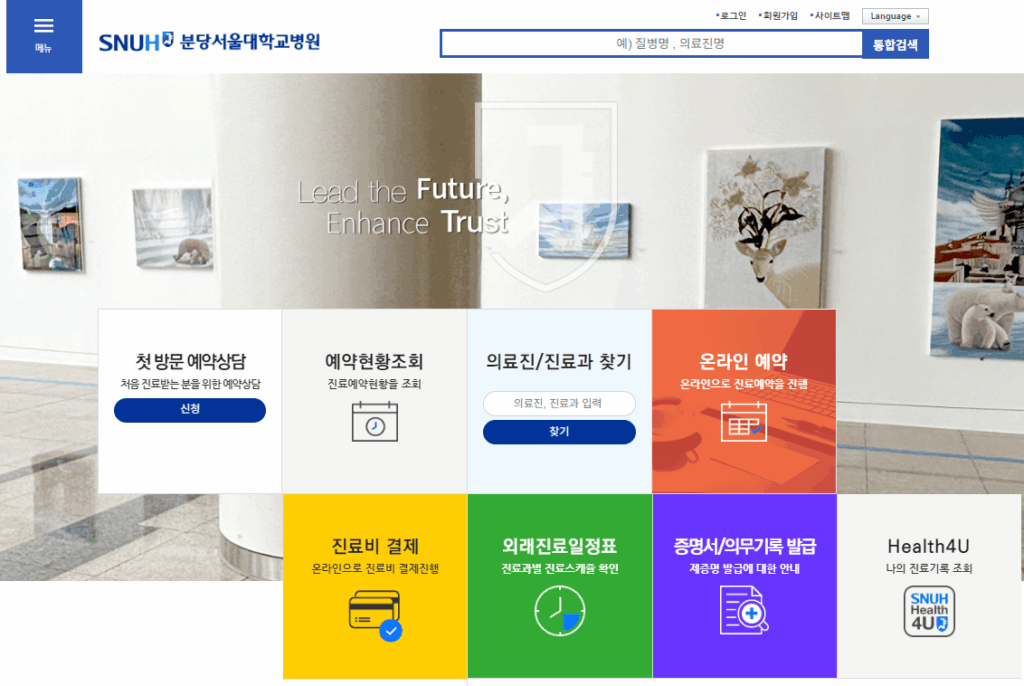Click the clock icon in 외래진료일정표 tile
Screen dimensions: 1024x686
coord(560,611)
